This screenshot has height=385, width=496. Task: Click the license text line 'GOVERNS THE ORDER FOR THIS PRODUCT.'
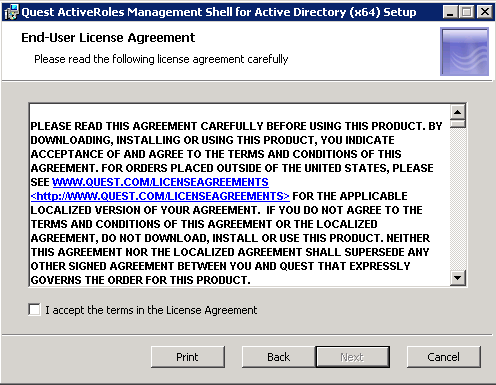coord(140,280)
